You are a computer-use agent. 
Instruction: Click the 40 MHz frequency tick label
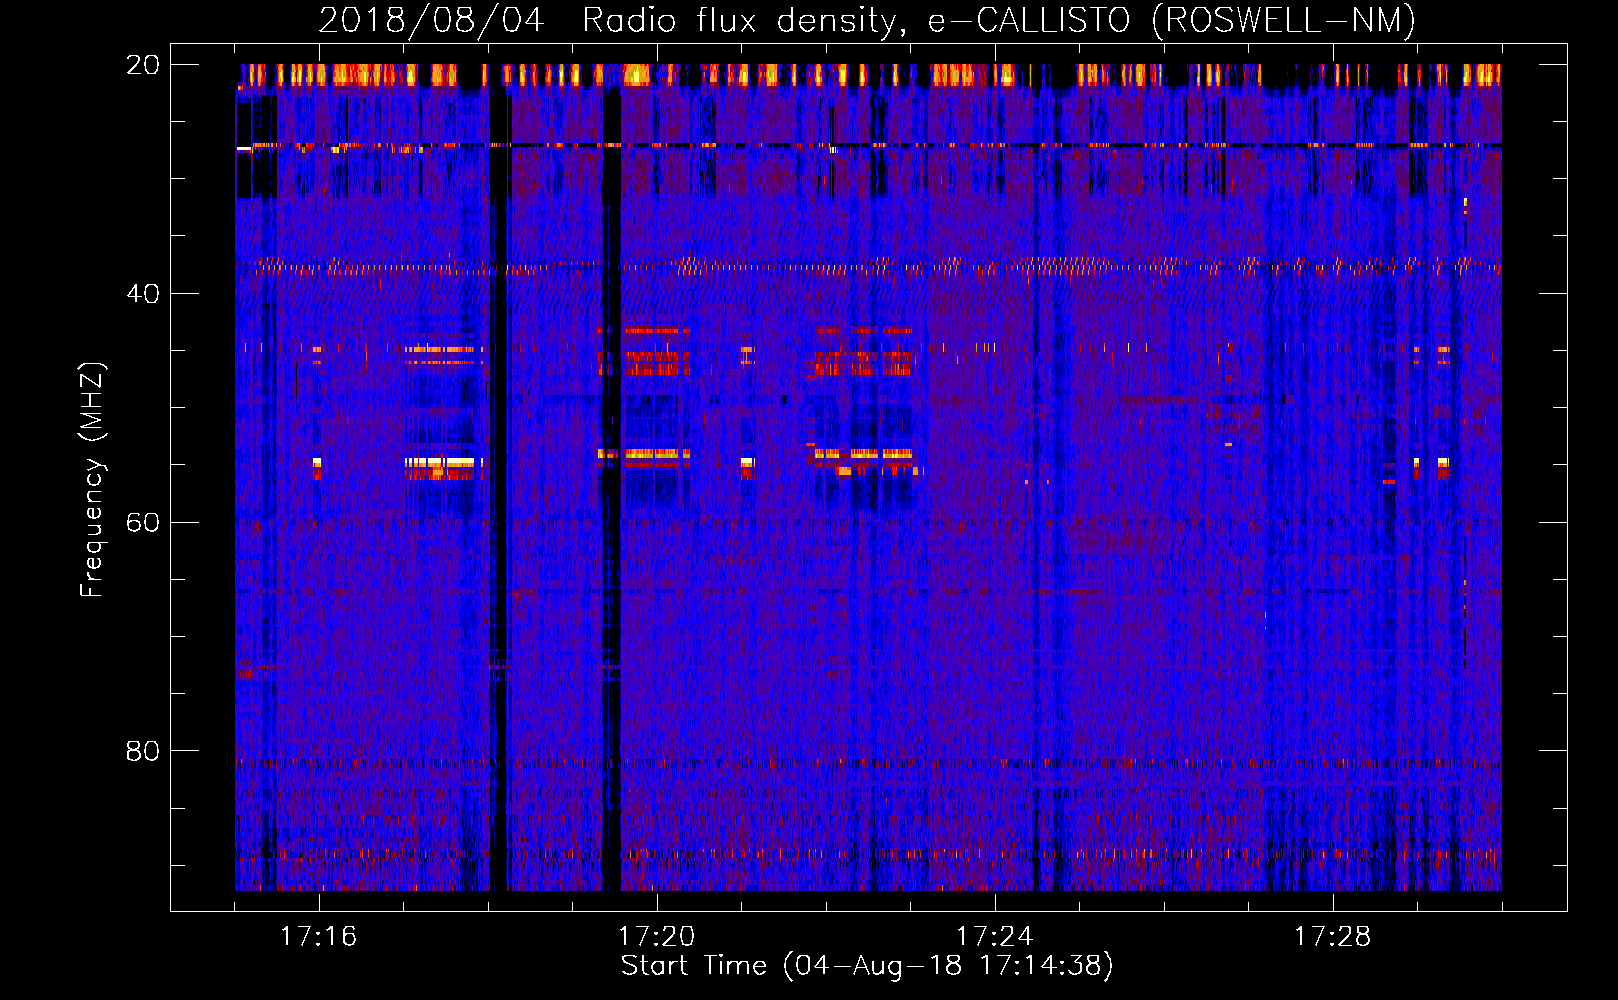click(143, 294)
